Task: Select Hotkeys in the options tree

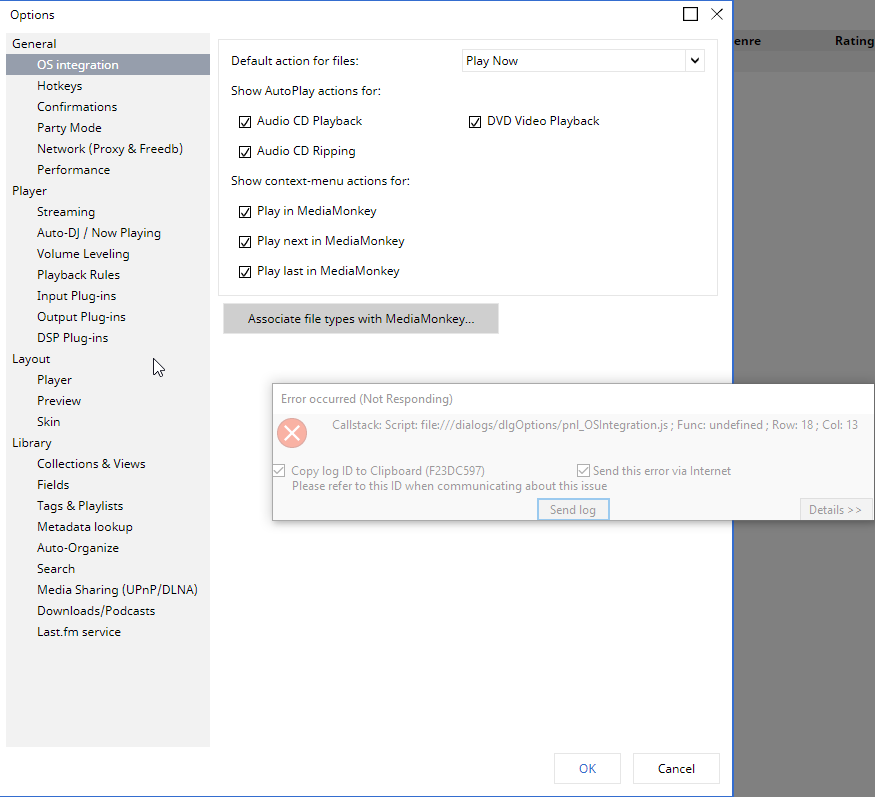Action: [x=60, y=86]
